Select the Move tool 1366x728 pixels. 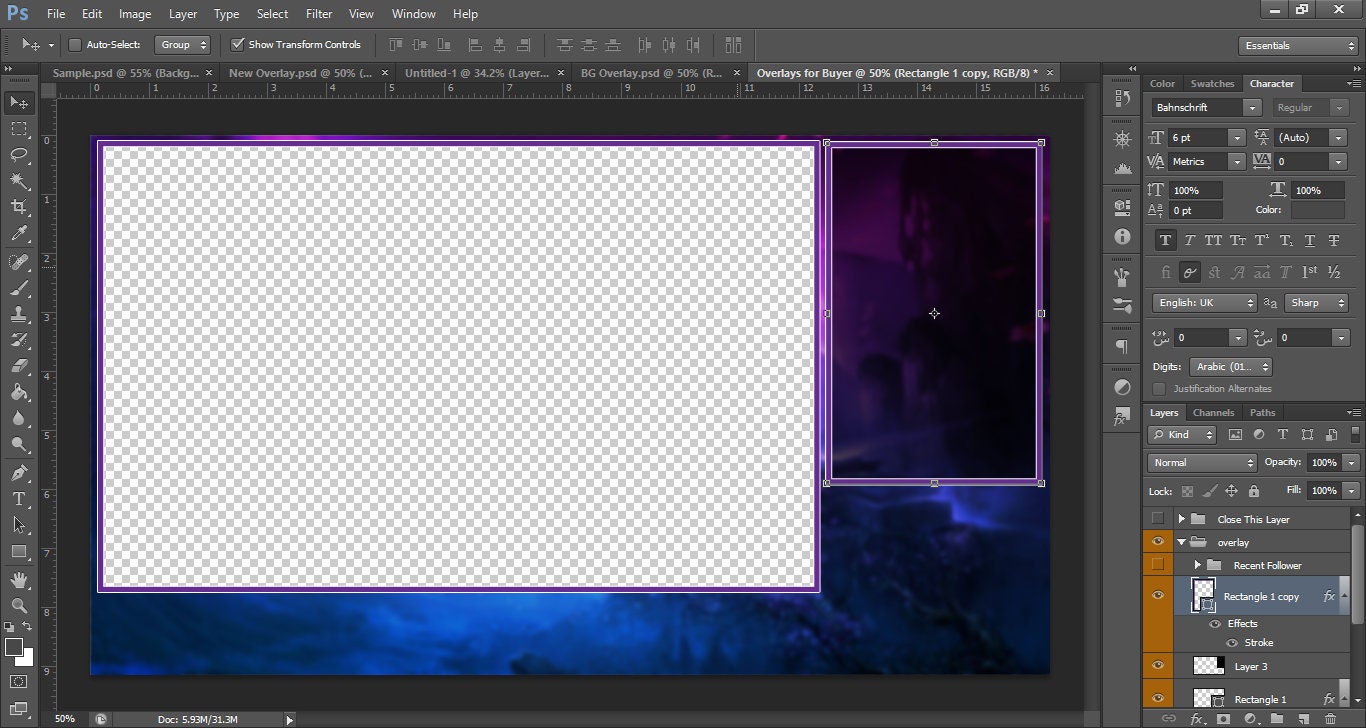point(20,102)
